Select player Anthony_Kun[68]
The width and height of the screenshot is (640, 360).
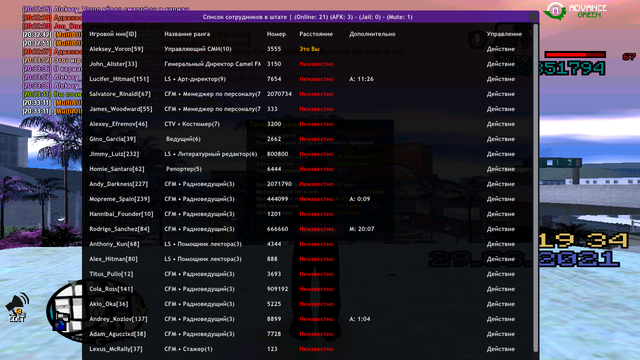pos(114,244)
